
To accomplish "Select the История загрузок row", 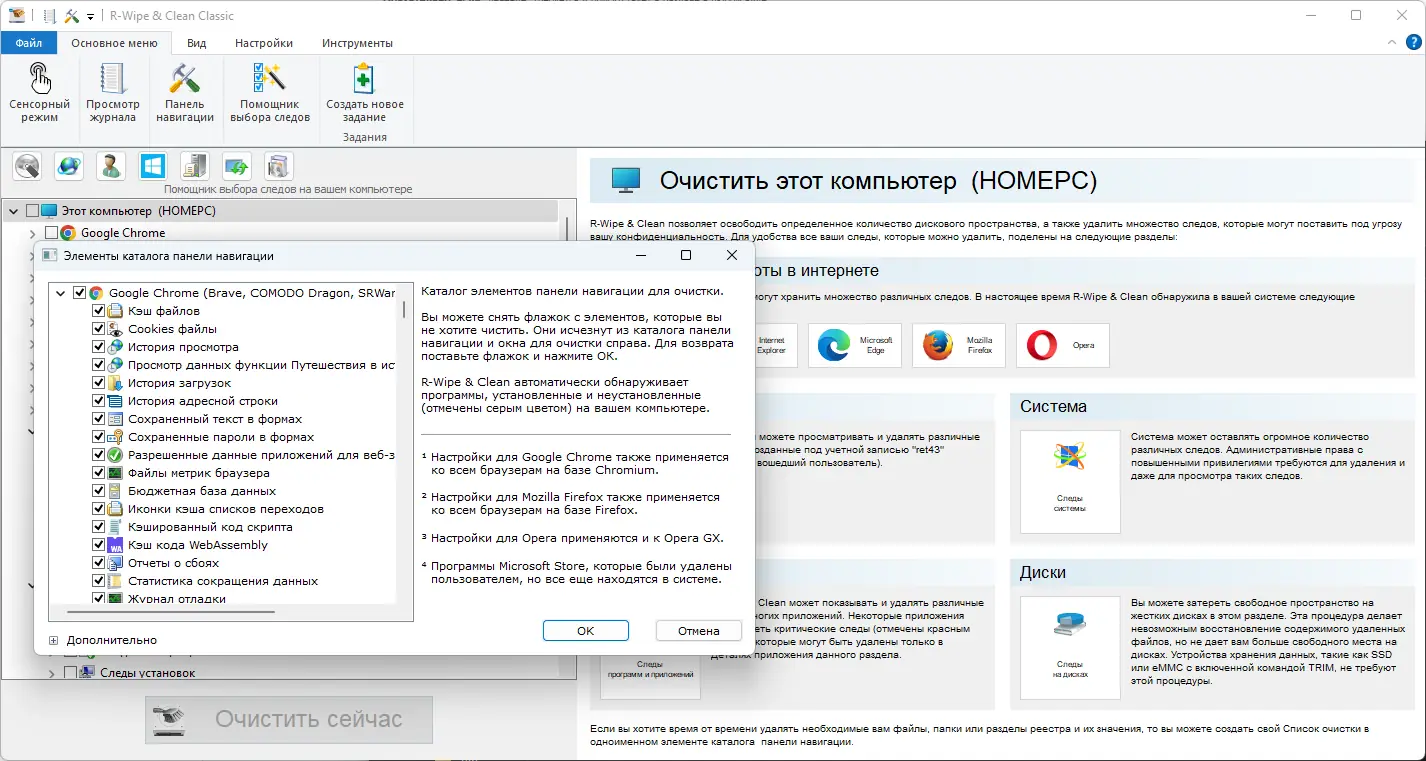I will point(179,383).
